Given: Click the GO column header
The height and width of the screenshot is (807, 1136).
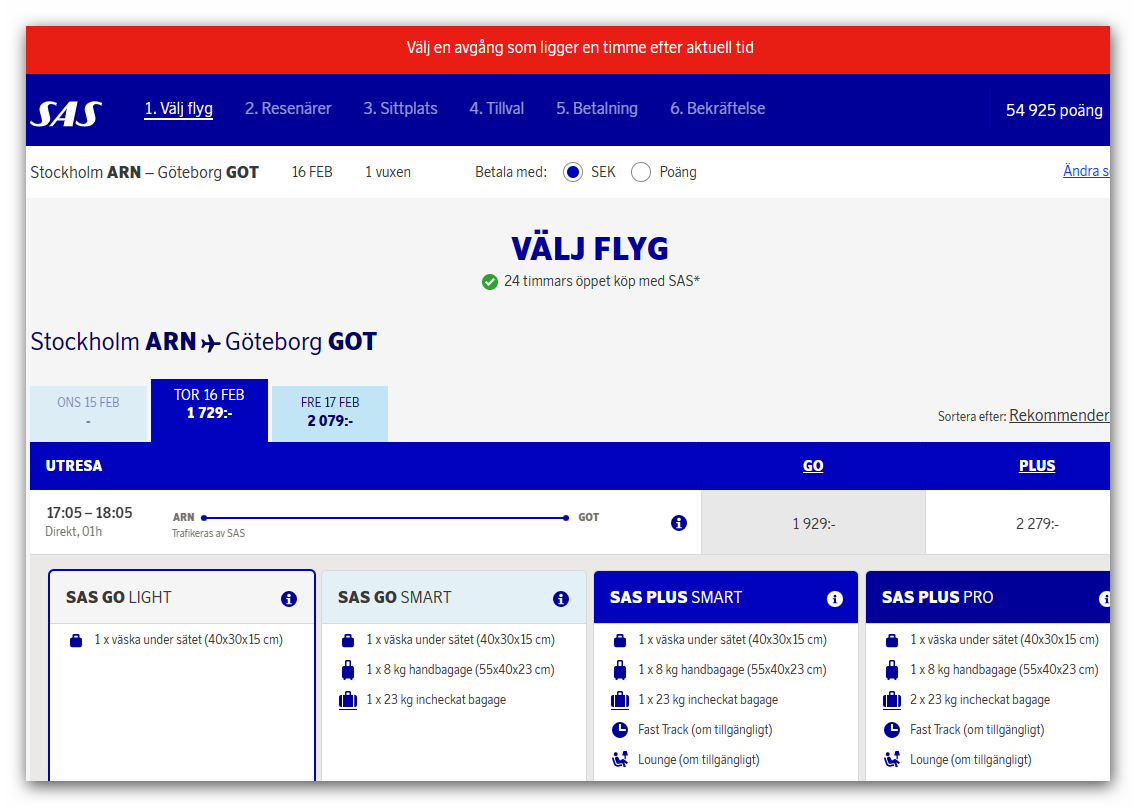Looking at the screenshot, I should 813,466.
